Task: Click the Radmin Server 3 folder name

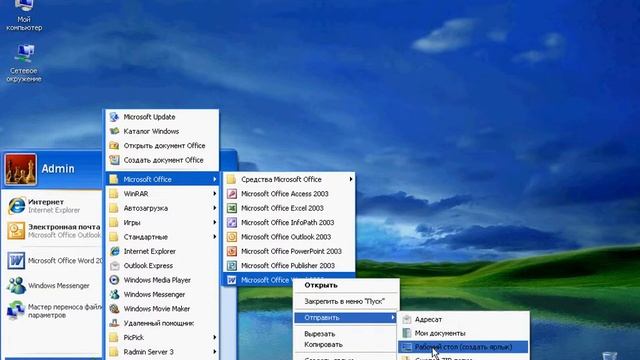Action: click(149, 352)
